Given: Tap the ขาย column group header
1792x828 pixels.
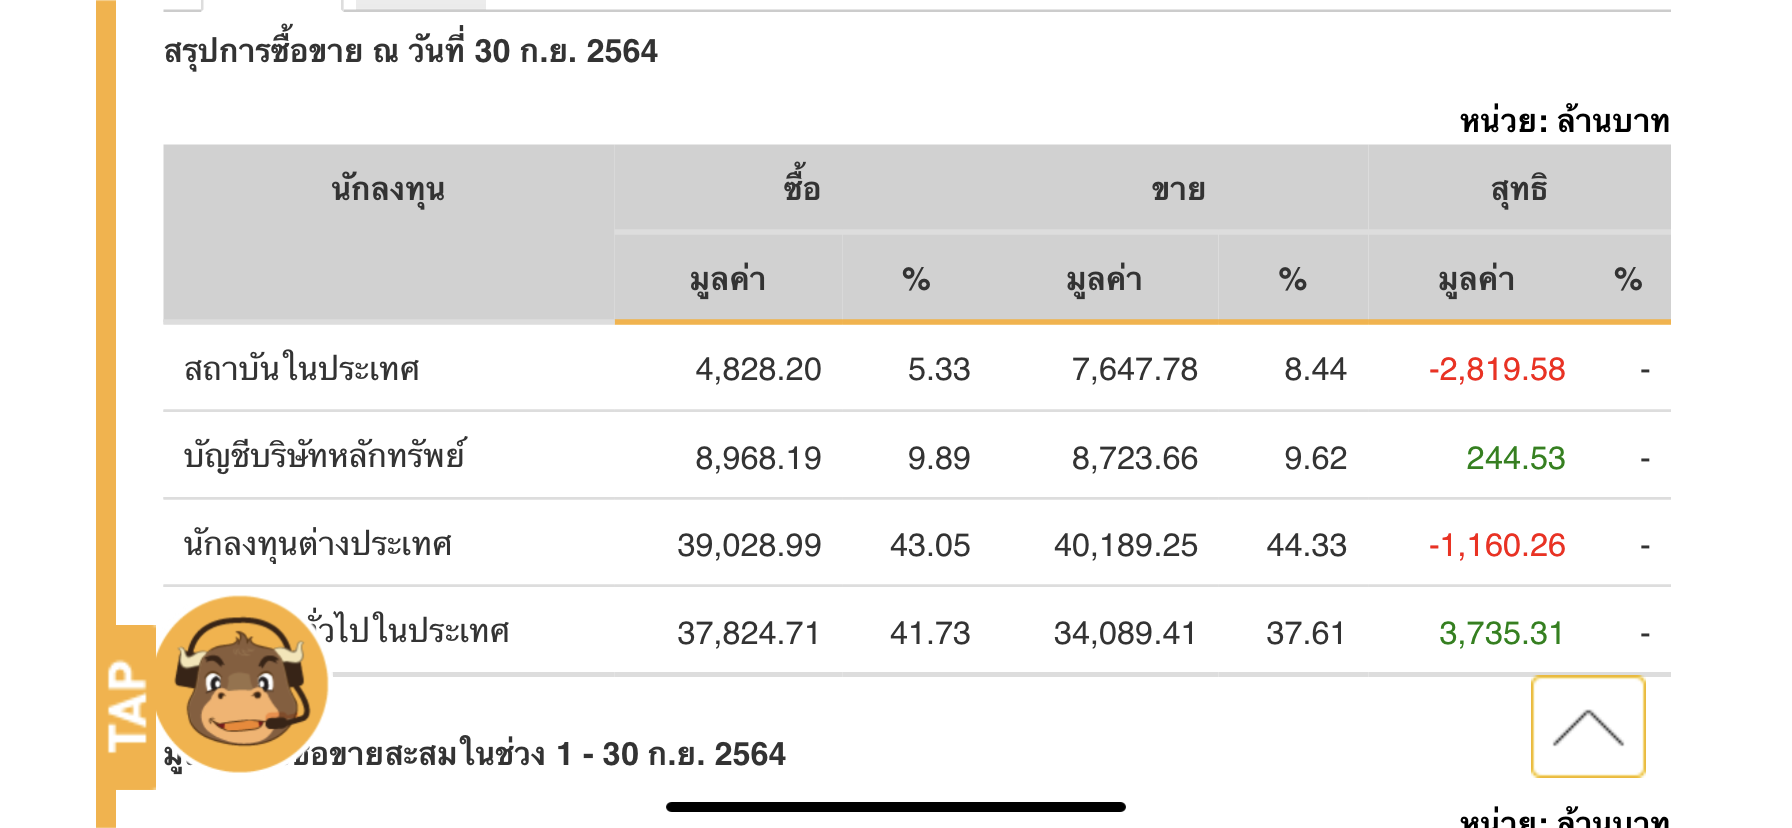Looking at the screenshot, I should tap(1178, 189).
